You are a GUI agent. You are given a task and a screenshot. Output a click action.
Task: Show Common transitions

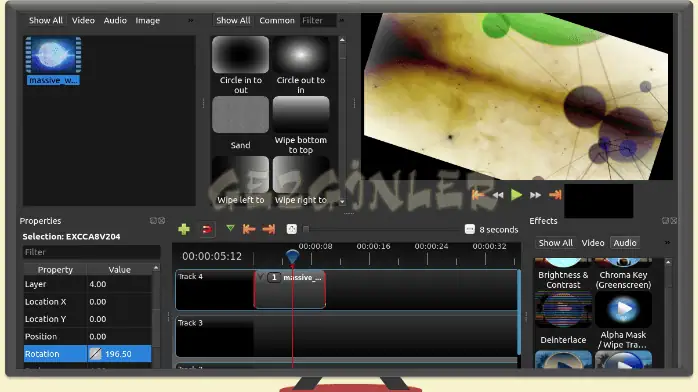(277, 20)
